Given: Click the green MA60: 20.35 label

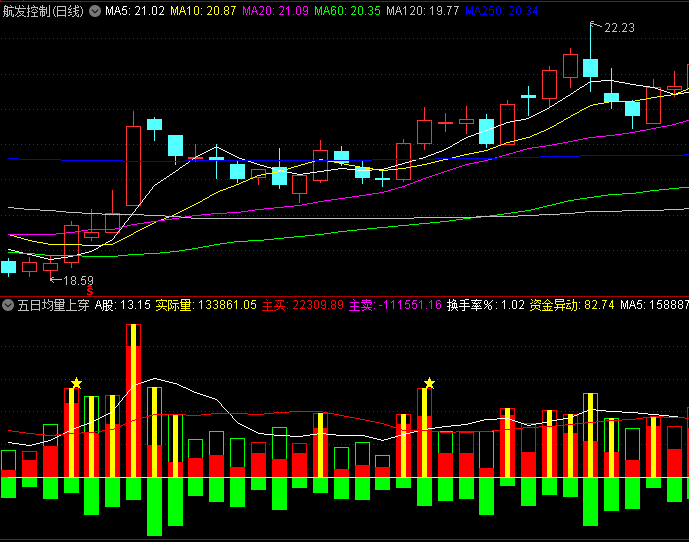Looking at the screenshot, I should click(348, 11).
